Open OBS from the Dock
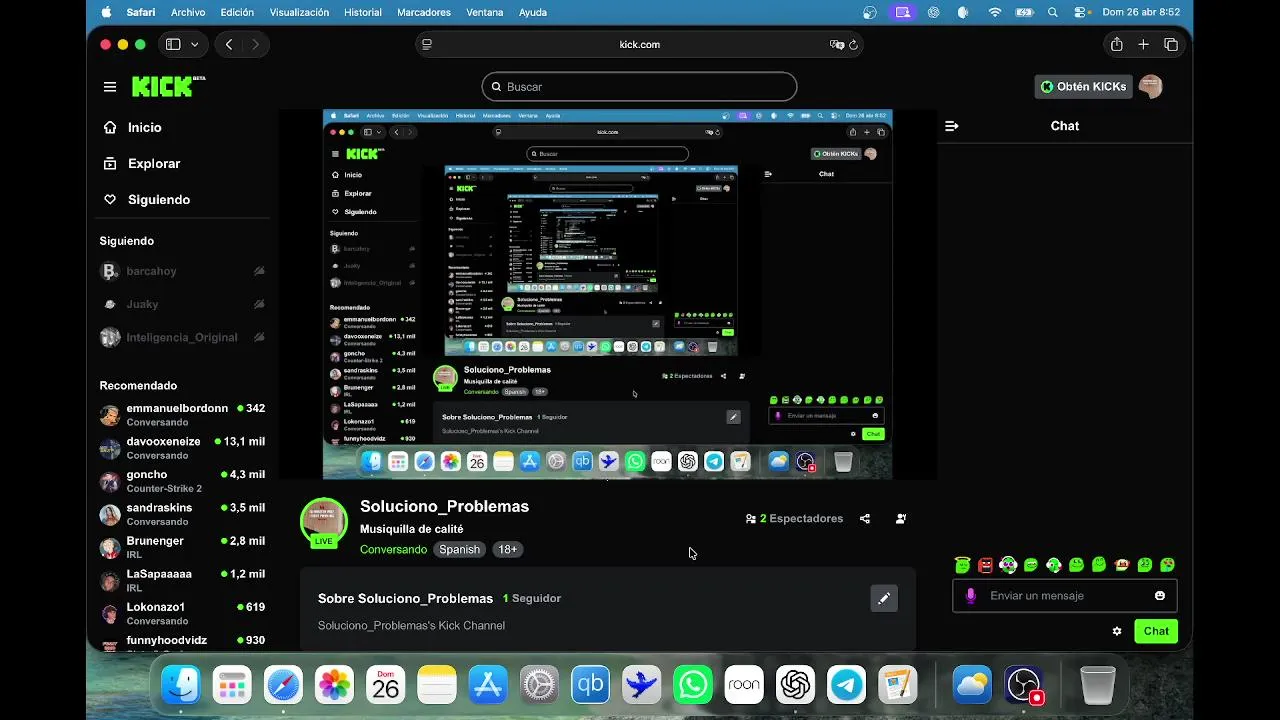This screenshot has height=720, width=1280. [1024, 685]
